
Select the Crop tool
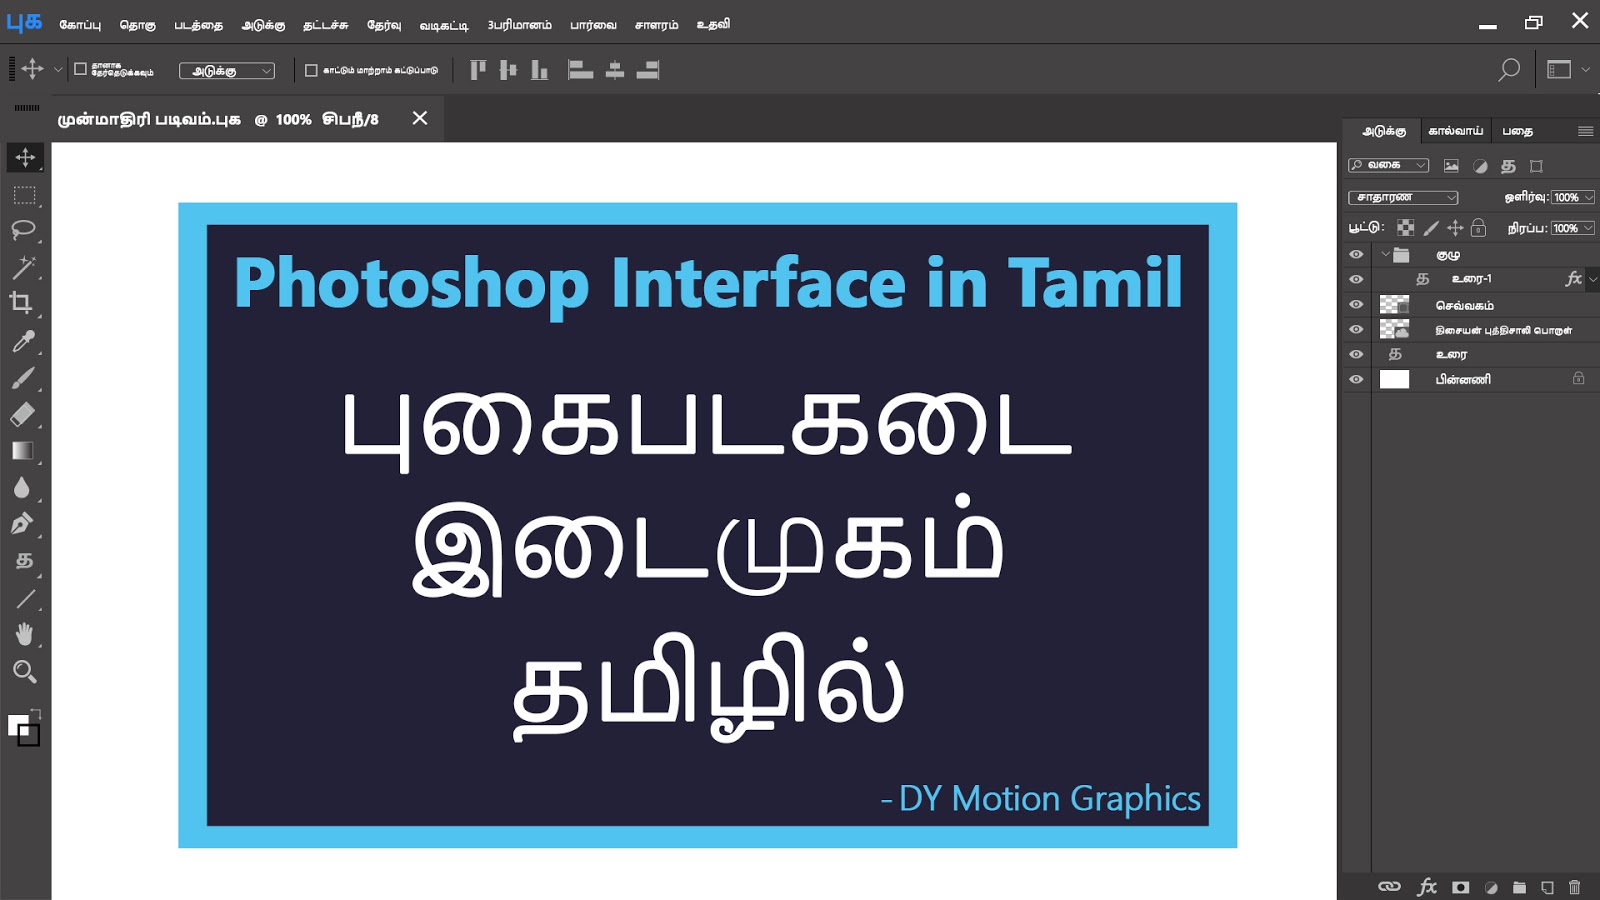(x=21, y=303)
